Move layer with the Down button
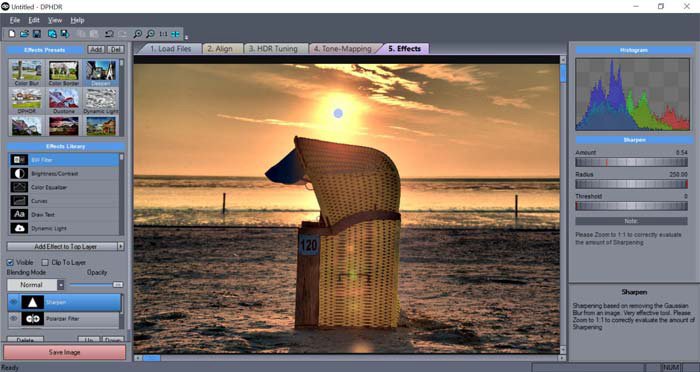 point(113,340)
